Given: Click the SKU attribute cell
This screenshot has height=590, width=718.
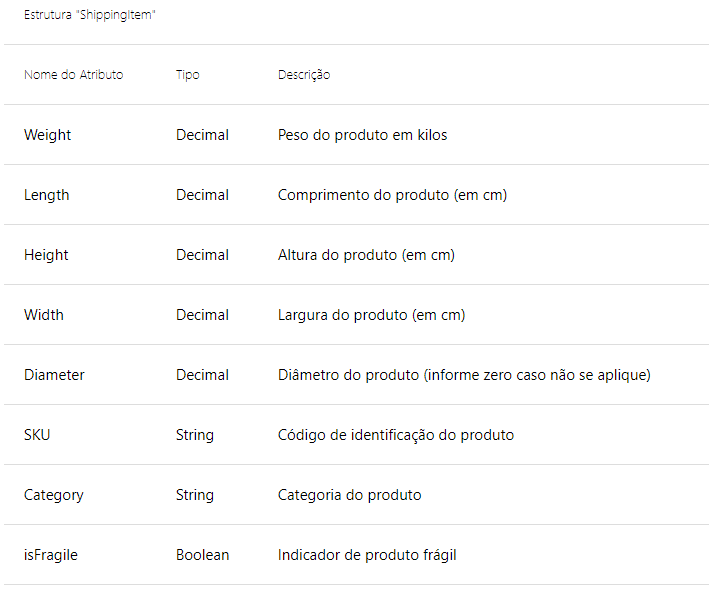Looking at the screenshot, I should click(37, 435).
